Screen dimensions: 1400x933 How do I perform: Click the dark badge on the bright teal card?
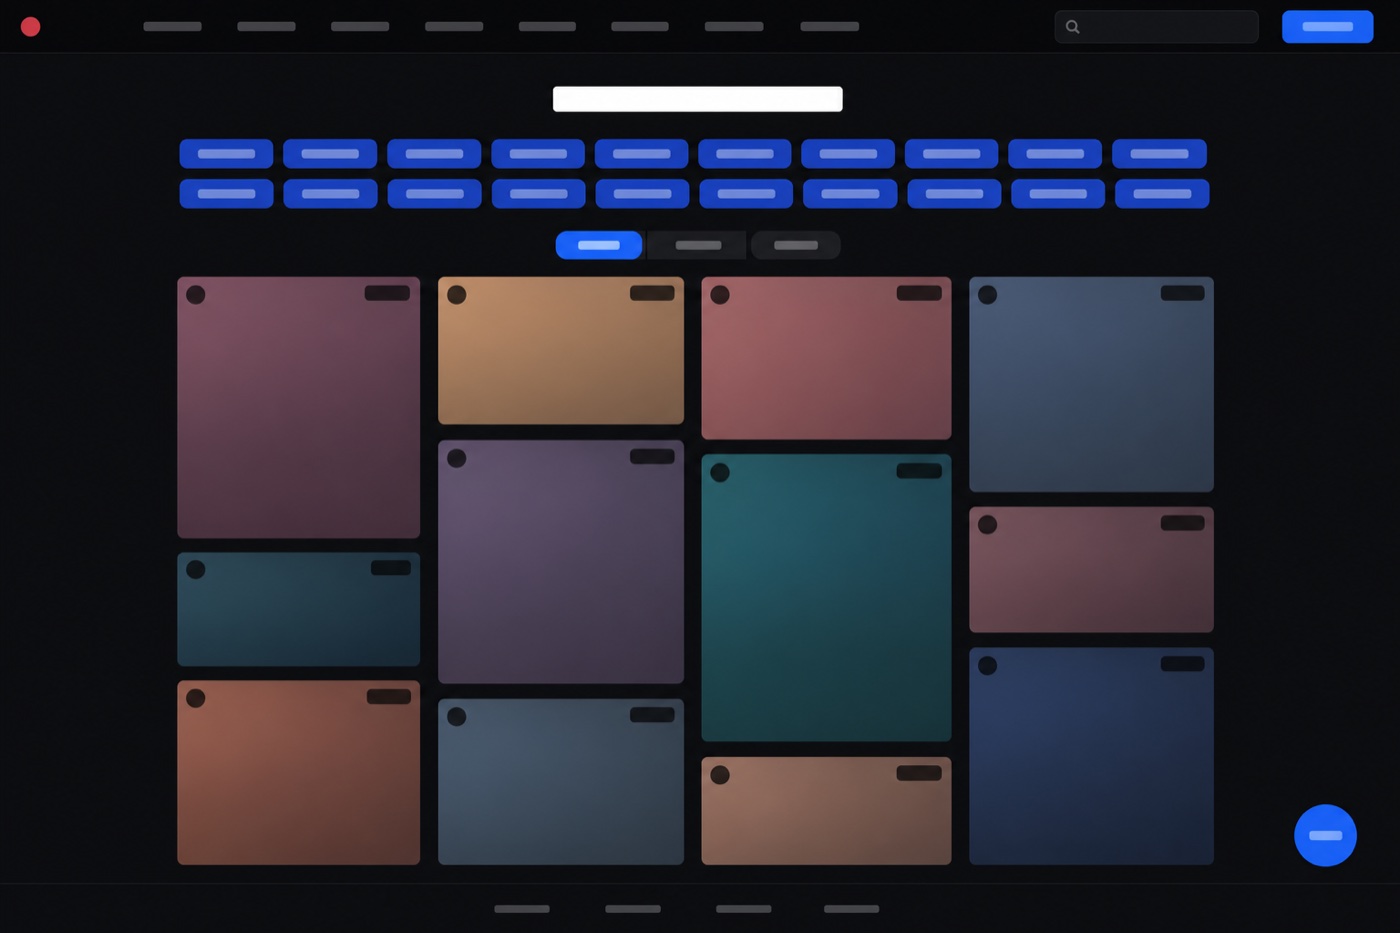919,471
